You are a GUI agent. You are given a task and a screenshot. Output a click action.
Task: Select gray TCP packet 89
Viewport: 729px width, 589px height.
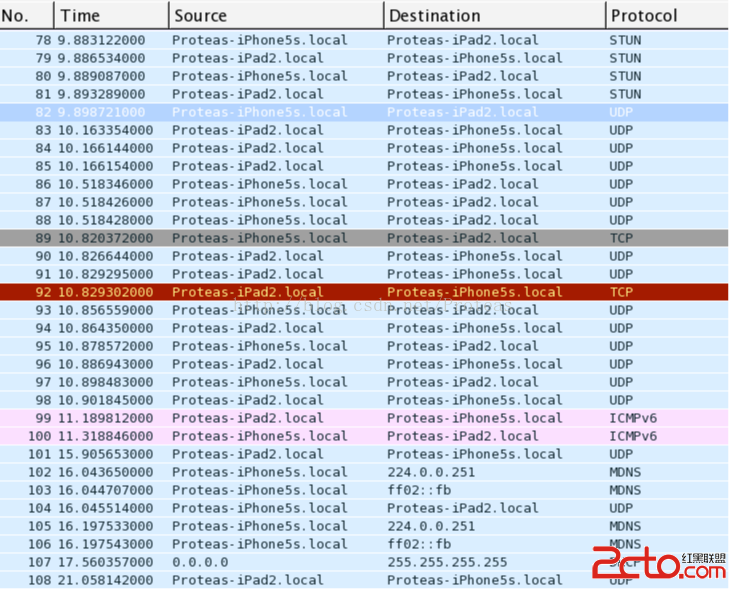(364, 238)
